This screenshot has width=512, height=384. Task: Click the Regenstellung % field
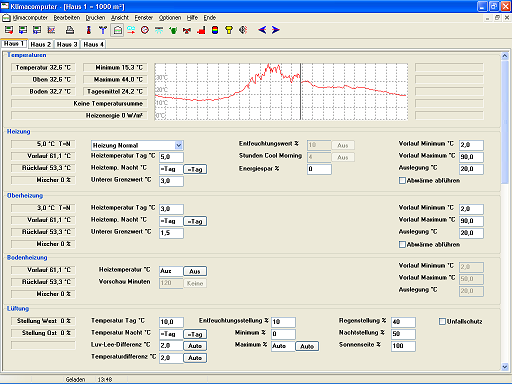[x=403, y=322]
